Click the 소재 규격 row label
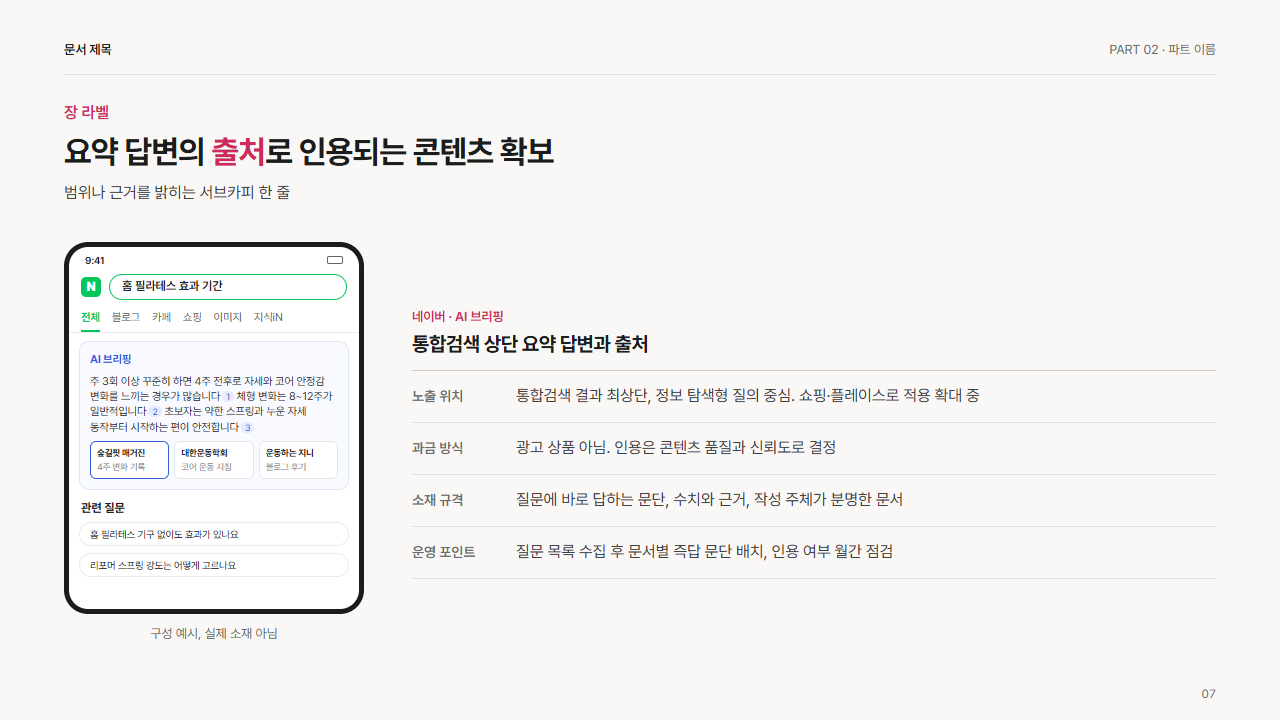 click(438, 500)
